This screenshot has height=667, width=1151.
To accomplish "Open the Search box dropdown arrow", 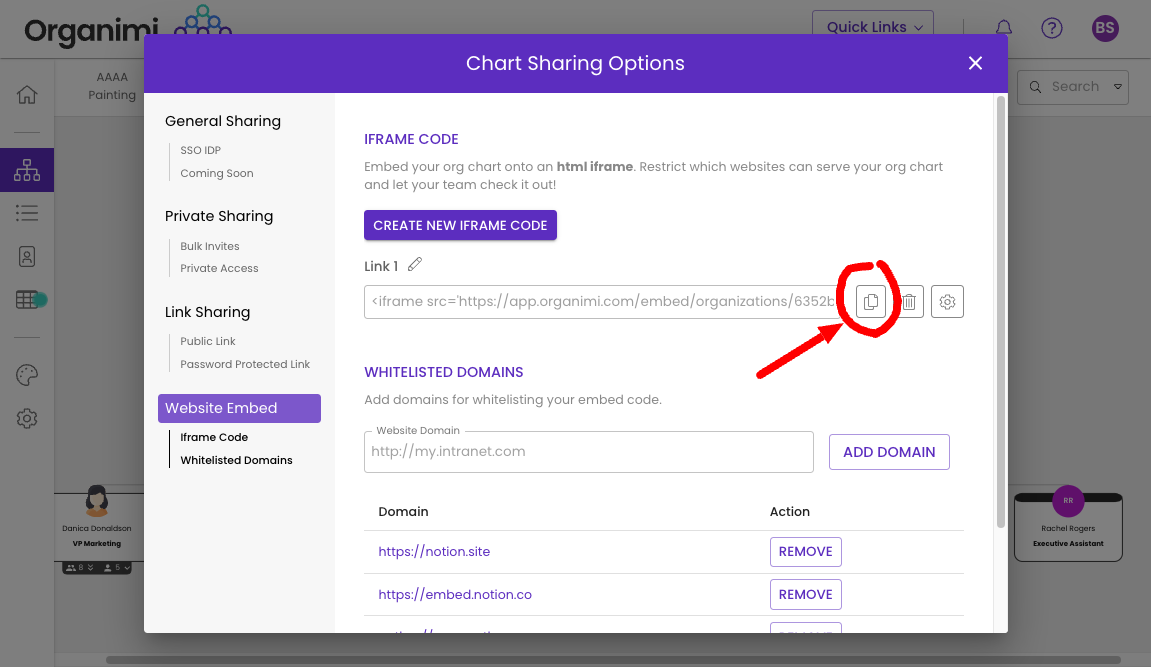I will click(1118, 87).
